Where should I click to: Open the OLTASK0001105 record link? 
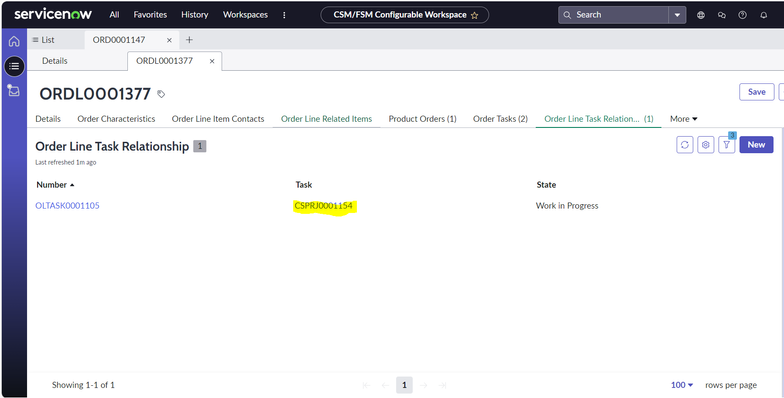[x=68, y=206]
